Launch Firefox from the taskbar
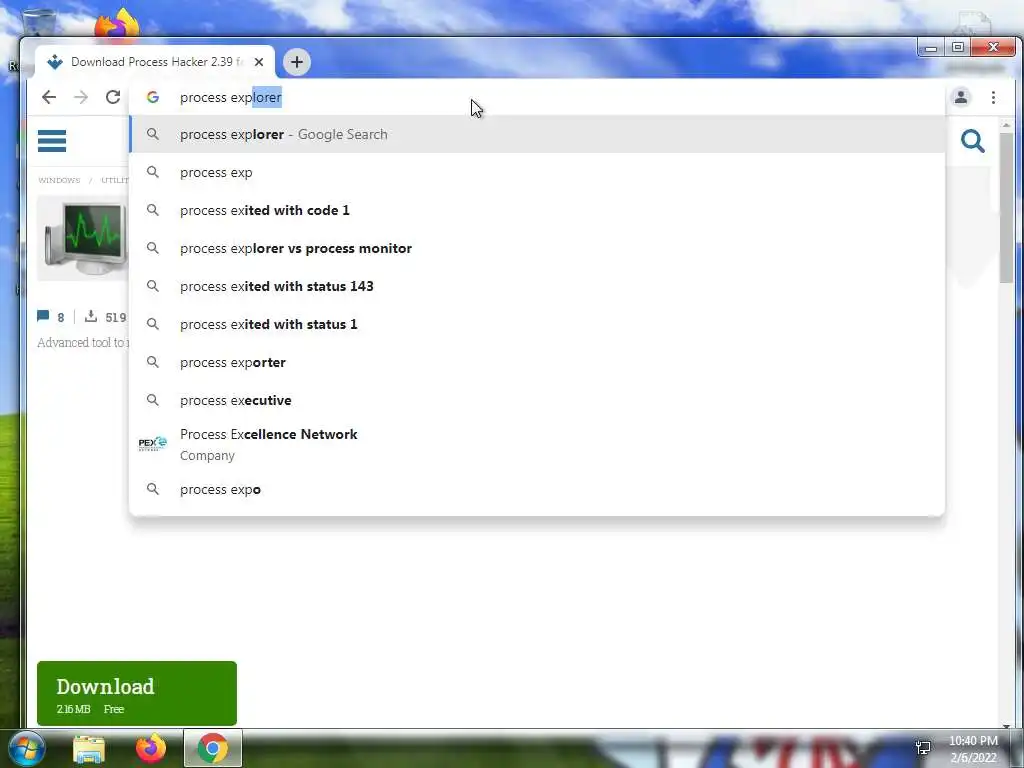1024x768 pixels. (151, 748)
